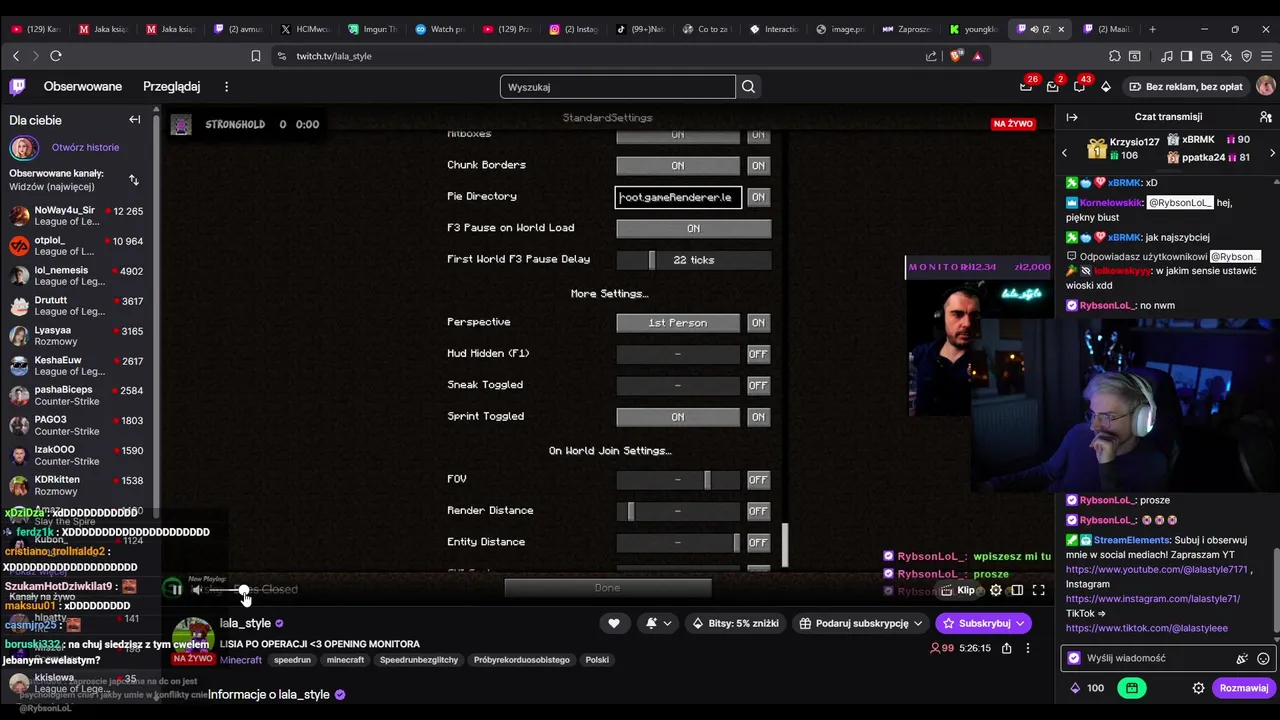The image size is (1280, 720).
Task: Open emote picker in chat input
Action: coord(1263,658)
